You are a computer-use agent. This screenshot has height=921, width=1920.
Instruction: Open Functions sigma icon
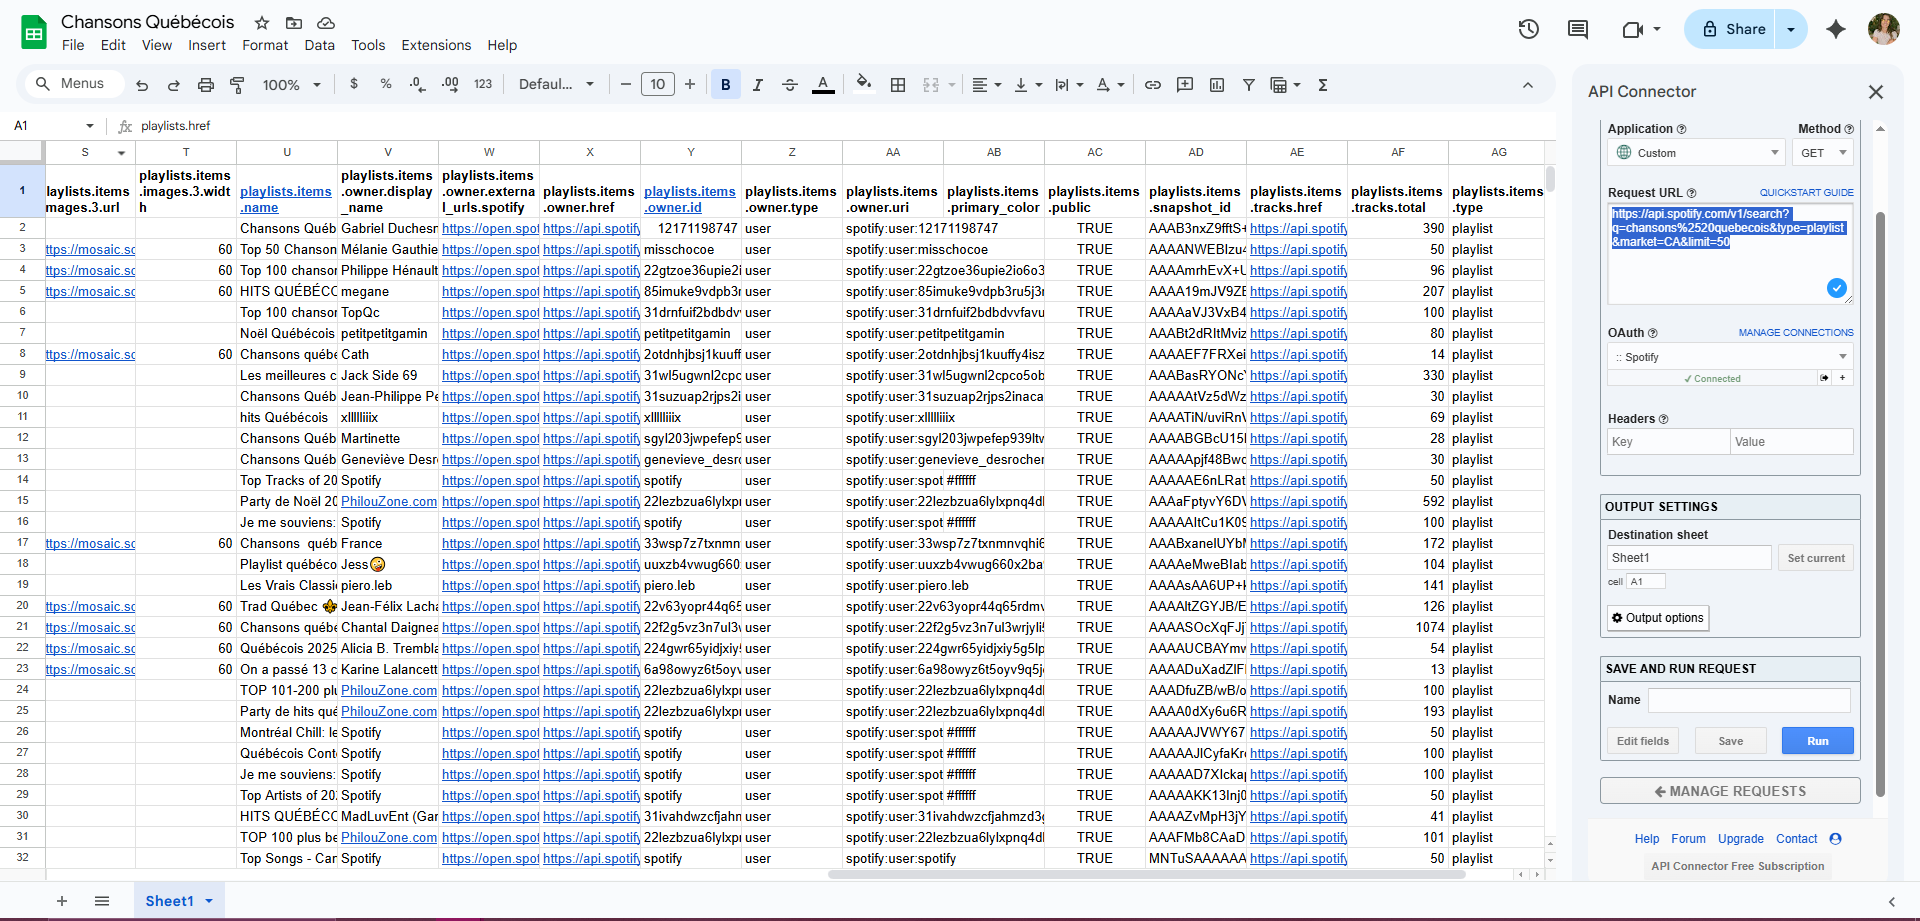(x=1323, y=85)
